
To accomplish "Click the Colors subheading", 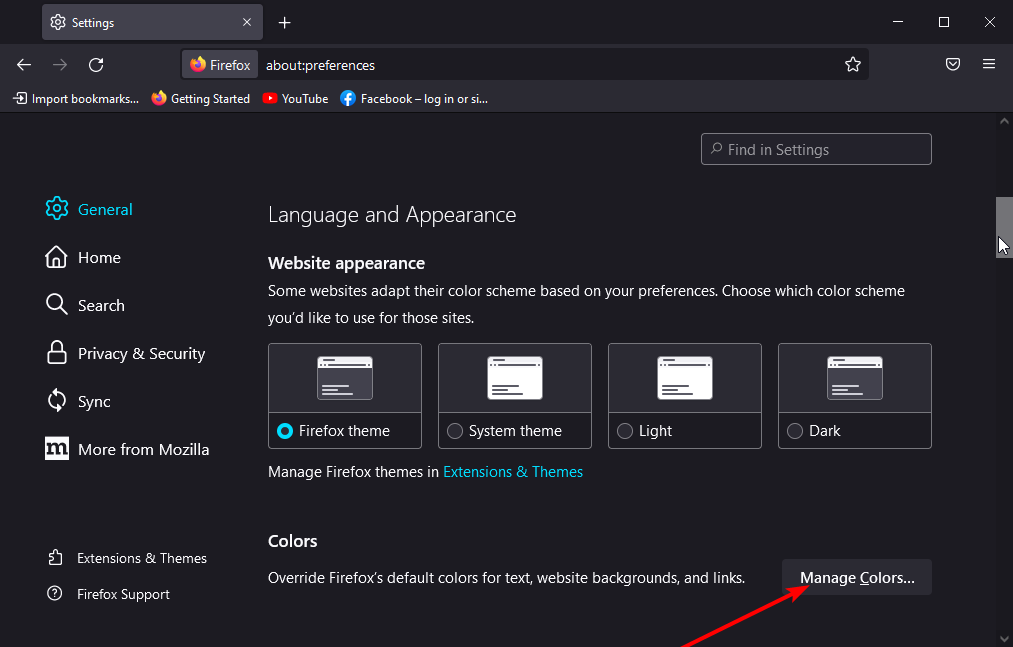I will (x=293, y=541).
